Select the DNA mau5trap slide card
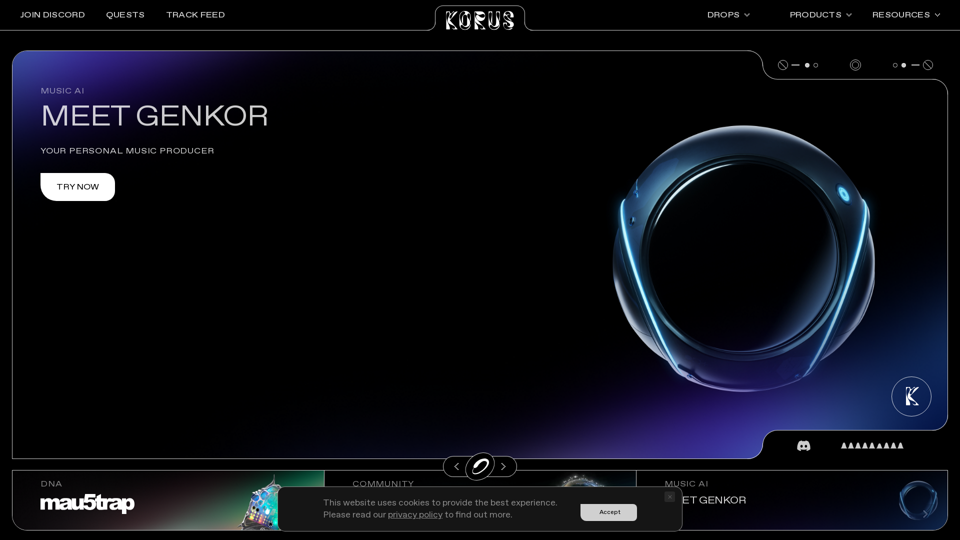This screenshot has height=540, width=960. (168, 500)
